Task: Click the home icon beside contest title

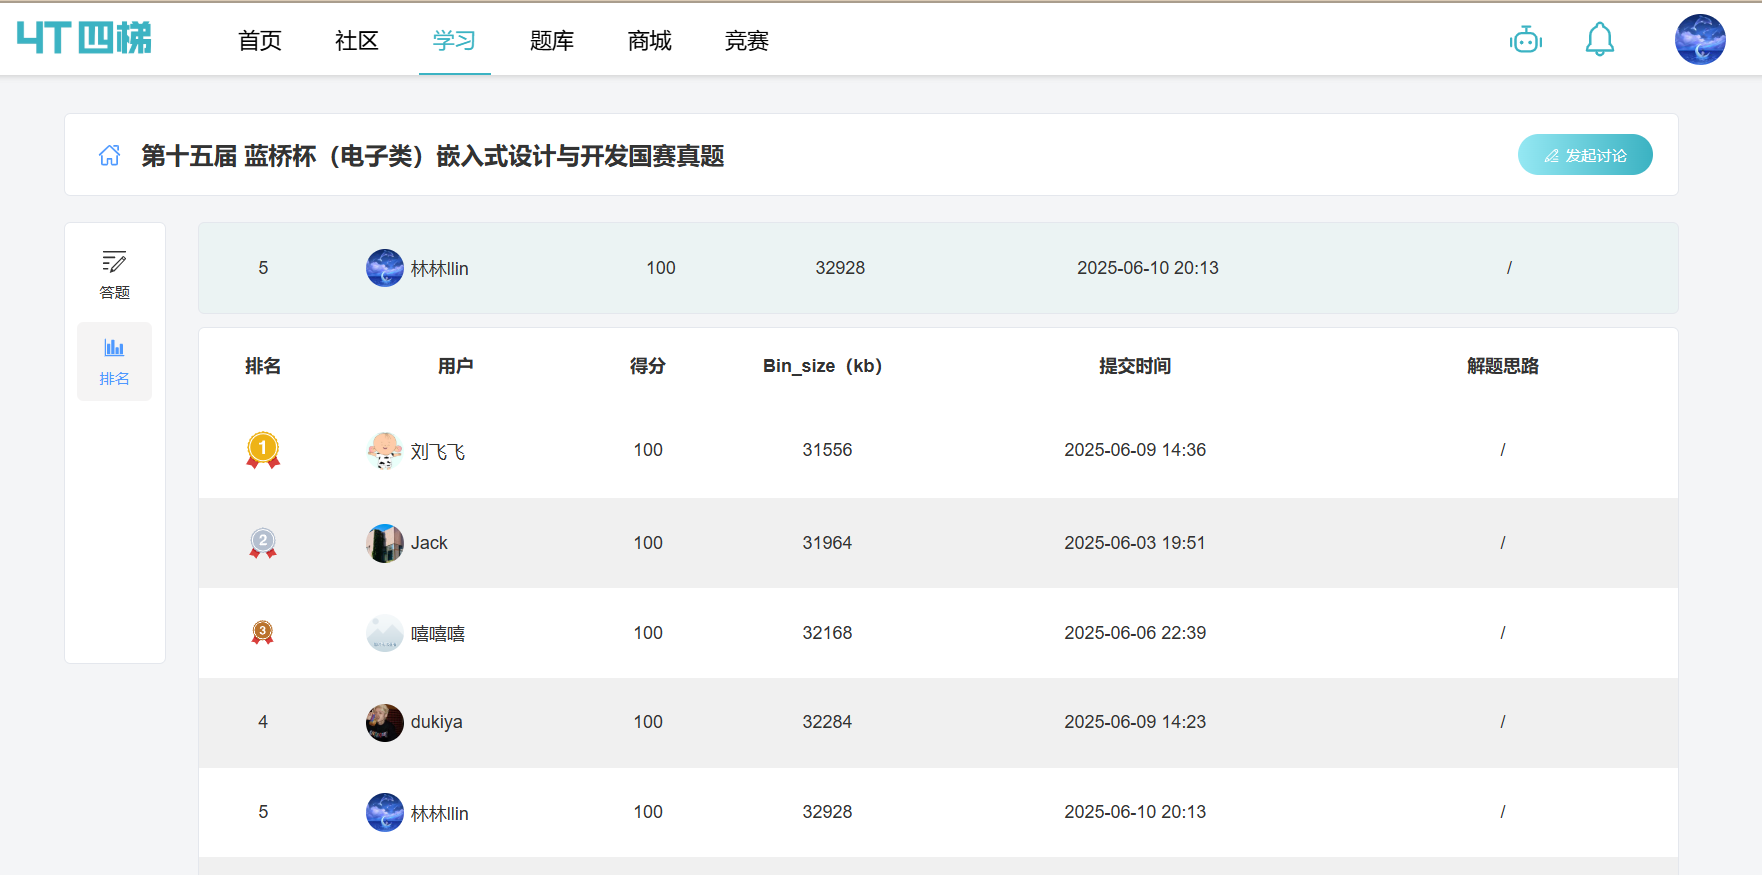Action: (110, 155)
